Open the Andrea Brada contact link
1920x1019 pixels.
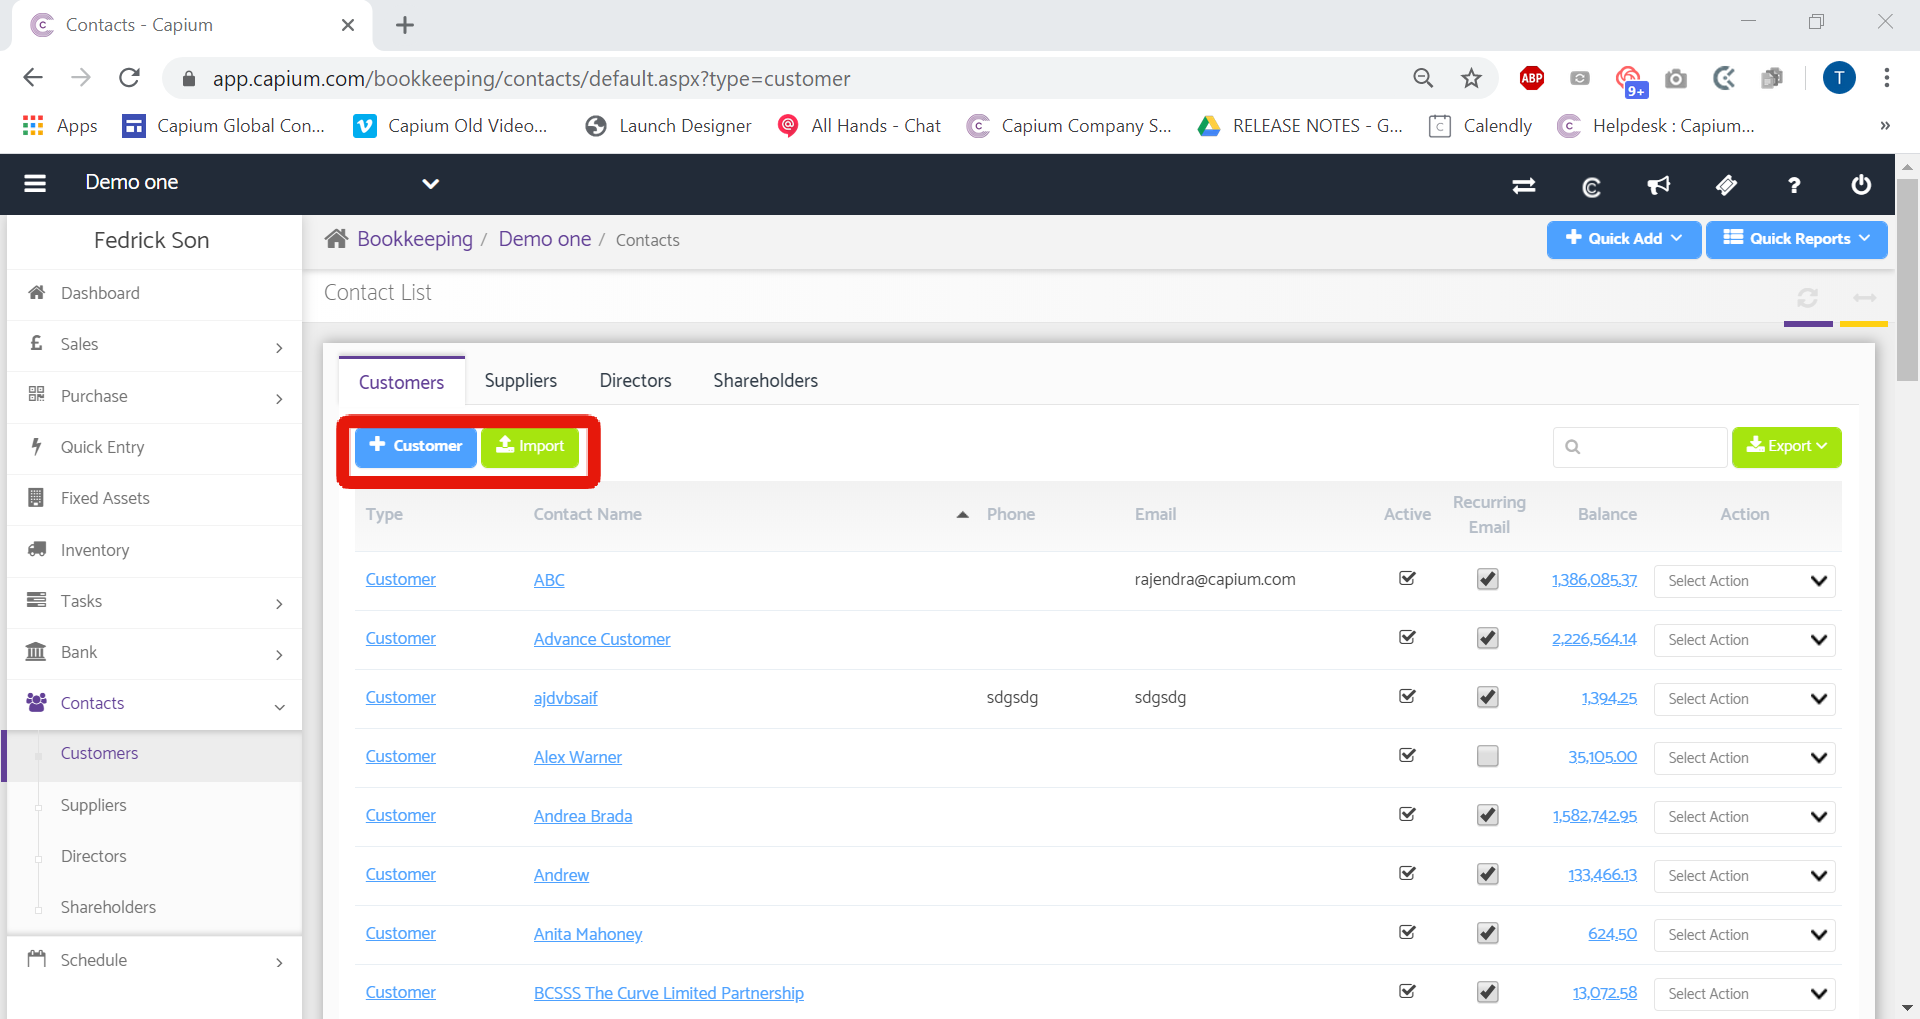coord(583,817)
